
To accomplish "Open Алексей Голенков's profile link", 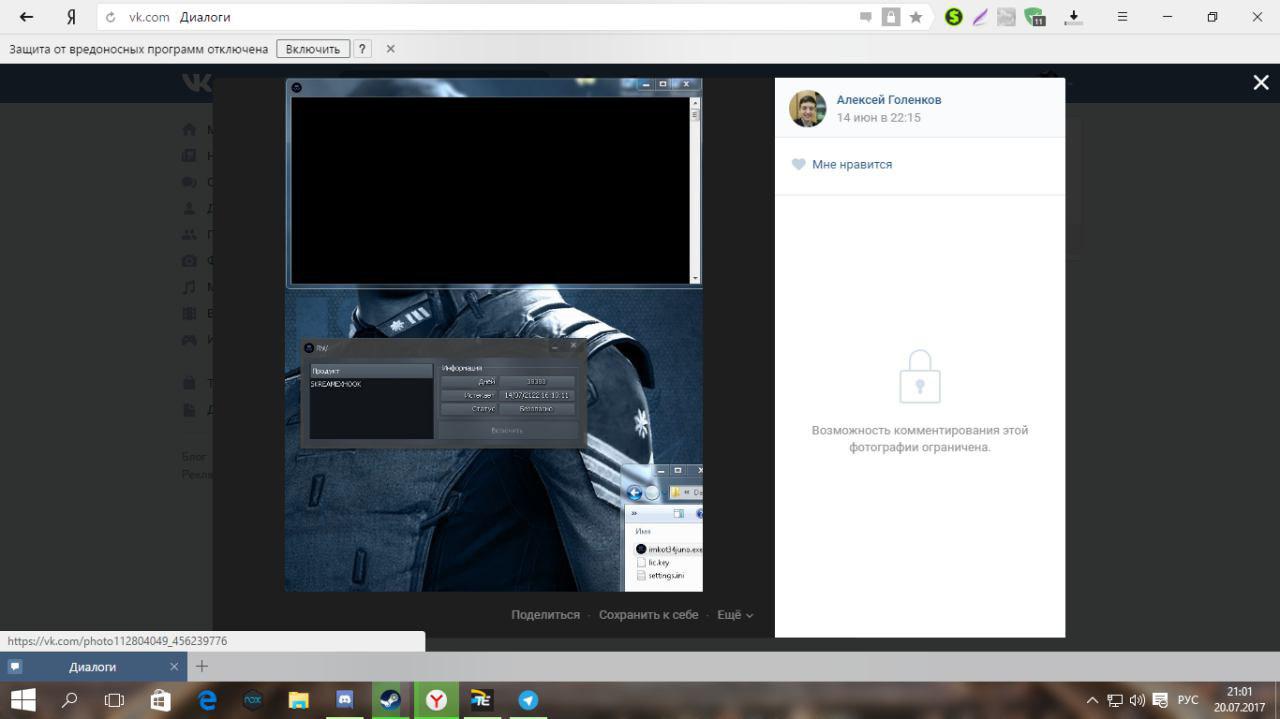I will (x=889, y=100).
